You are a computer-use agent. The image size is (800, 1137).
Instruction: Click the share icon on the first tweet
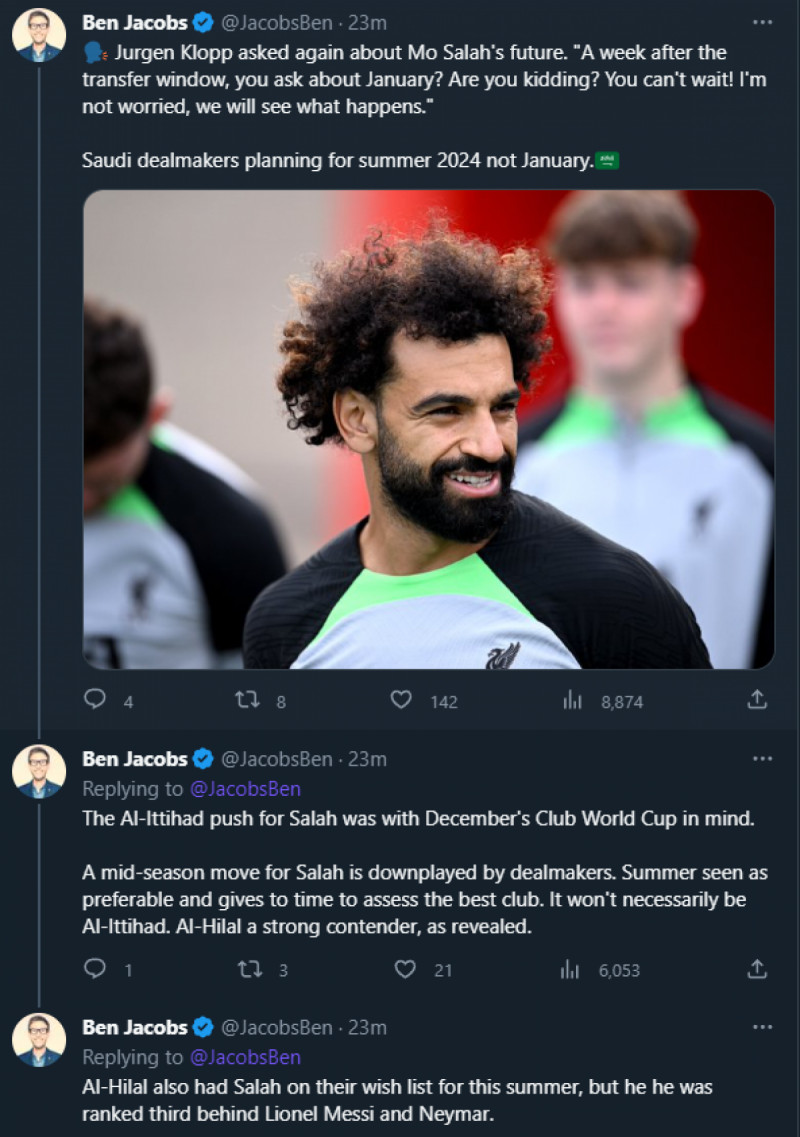[757, 701]
